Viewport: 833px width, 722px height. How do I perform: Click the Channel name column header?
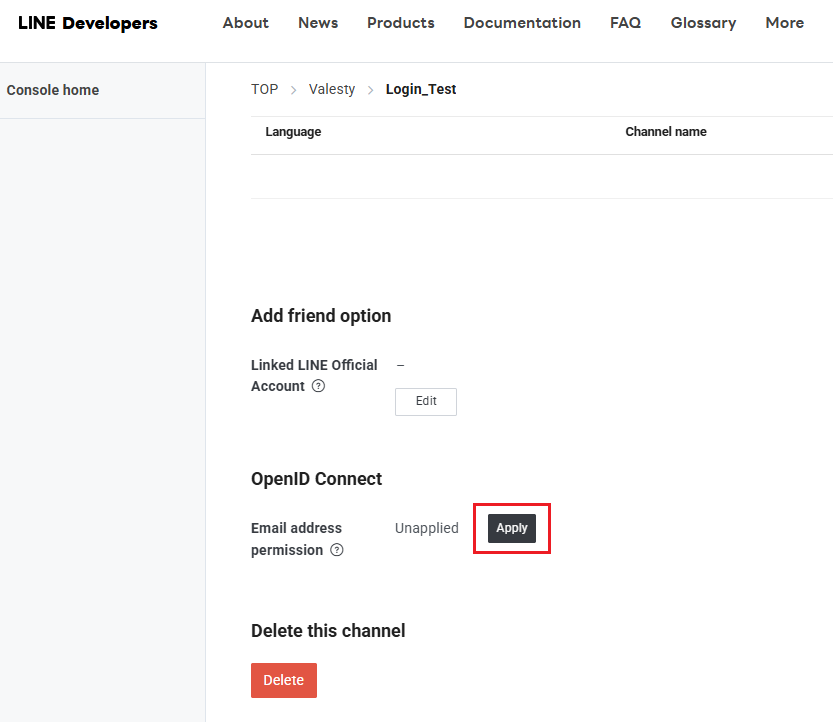point(666,132)
